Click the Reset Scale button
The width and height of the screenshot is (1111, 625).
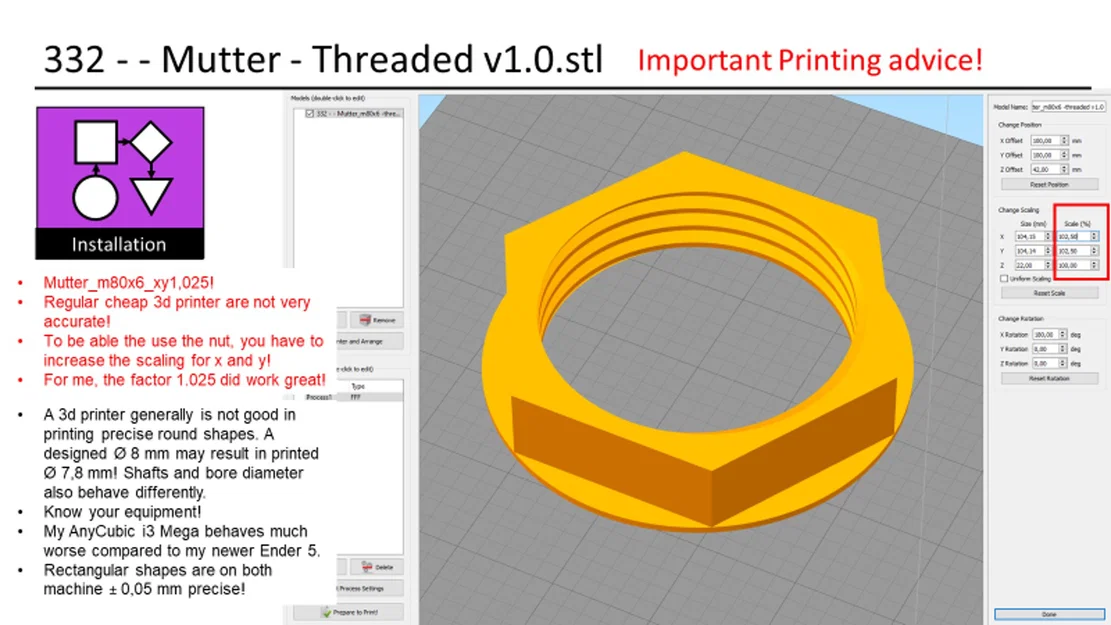coord(1049,293)
